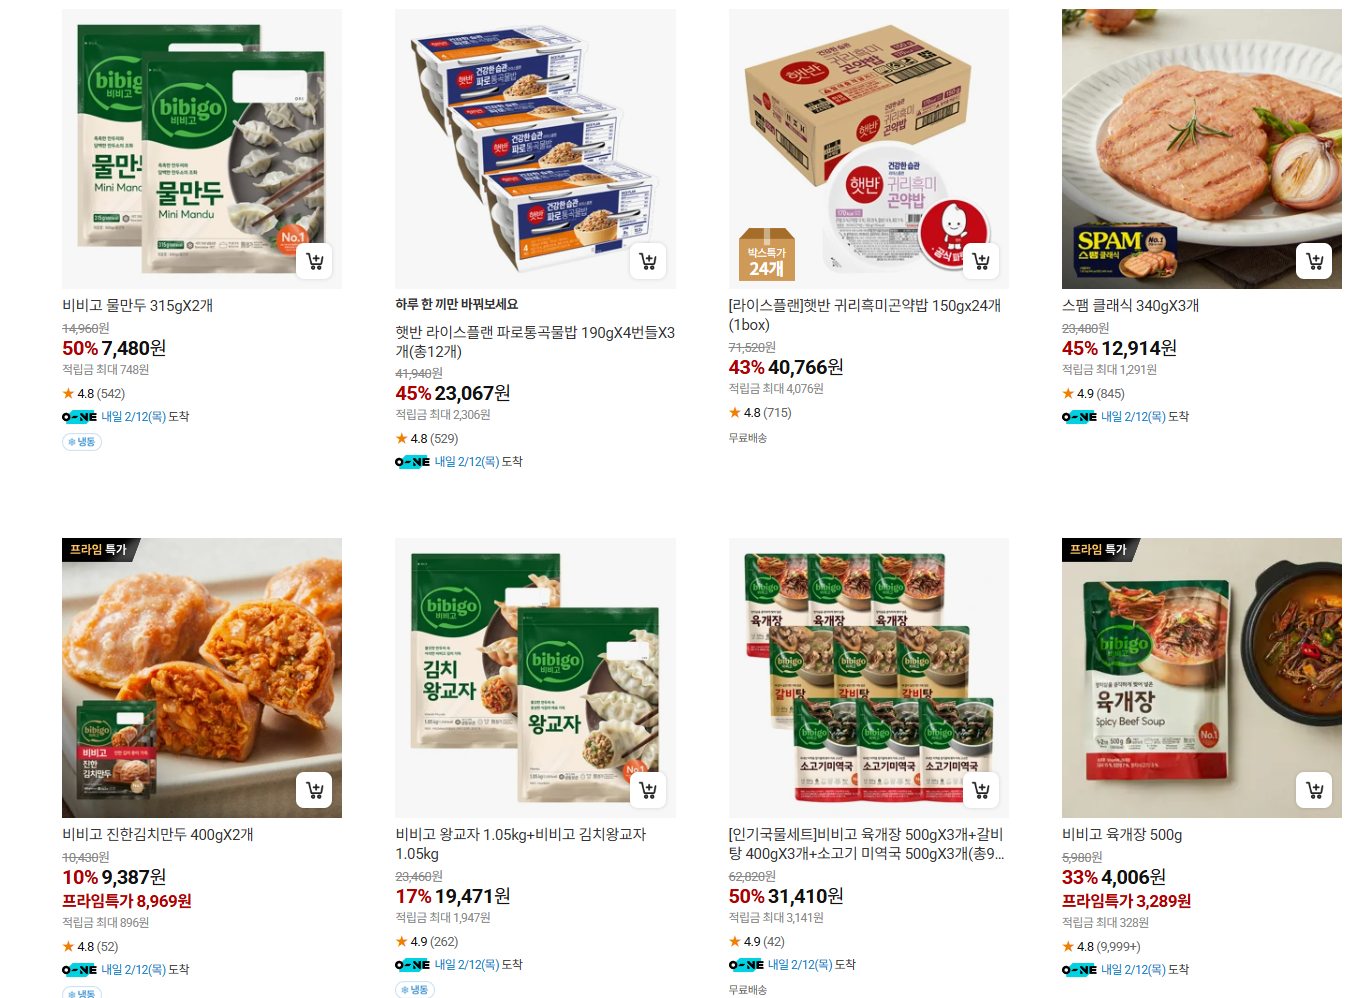Click 프라임 특가 badge on 육개장

click(x=1098, y=549)
